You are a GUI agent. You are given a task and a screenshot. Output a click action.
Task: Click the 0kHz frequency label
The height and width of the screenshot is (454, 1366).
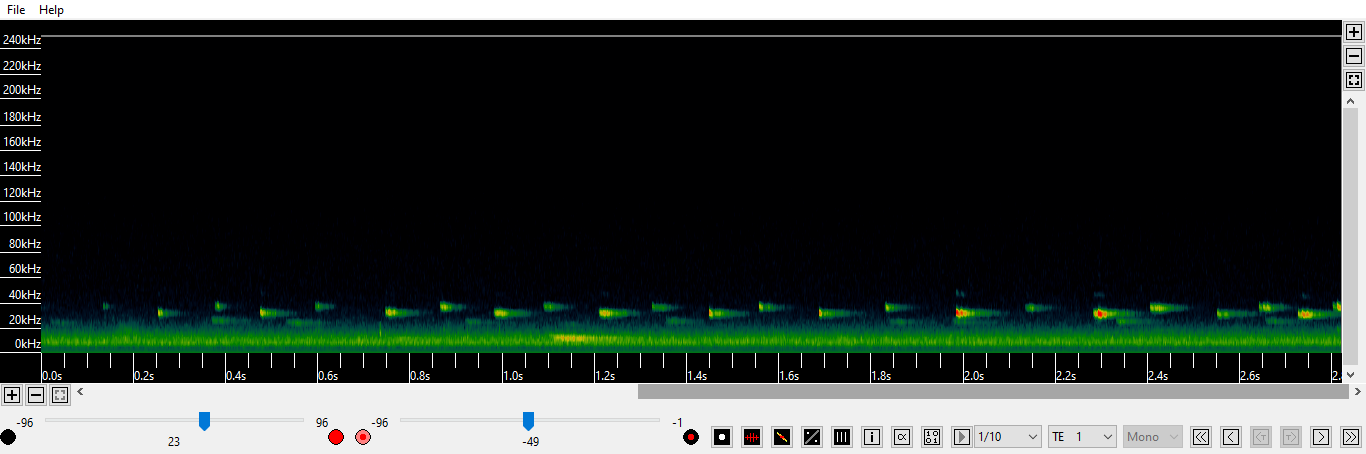(28, 343)
